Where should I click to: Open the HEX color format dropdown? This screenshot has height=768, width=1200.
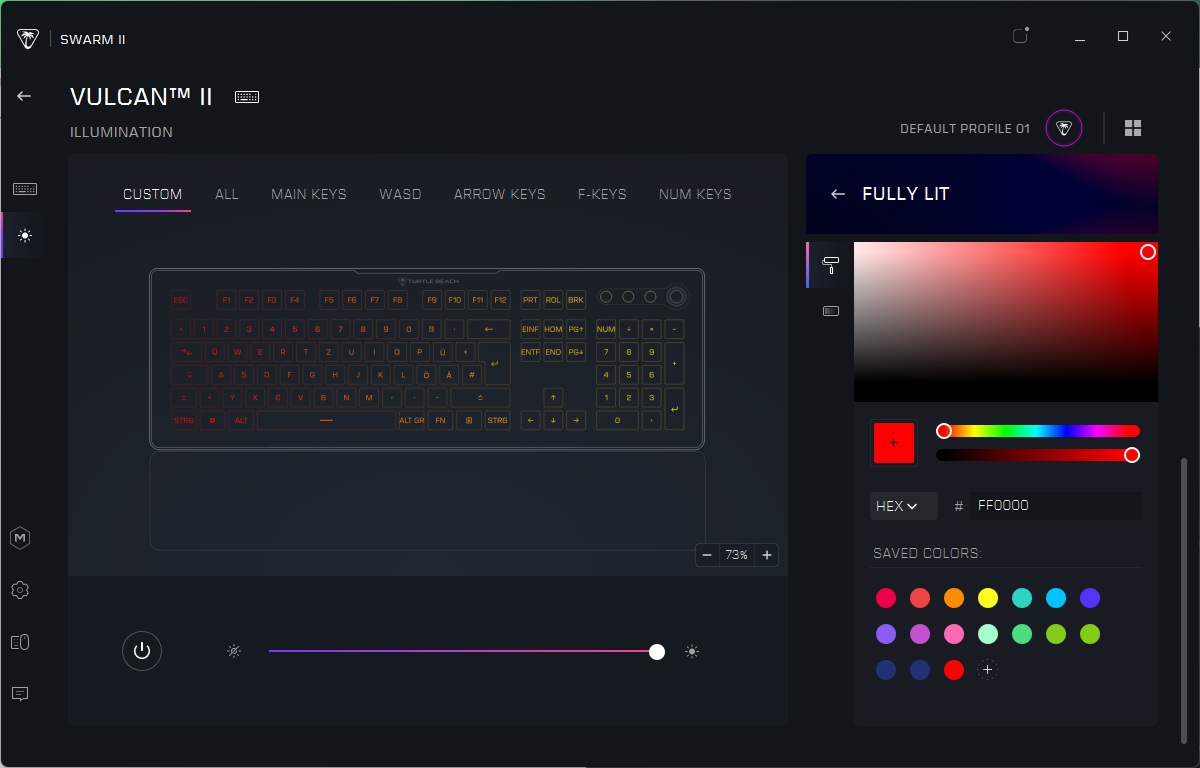click(x=904, y=506)
